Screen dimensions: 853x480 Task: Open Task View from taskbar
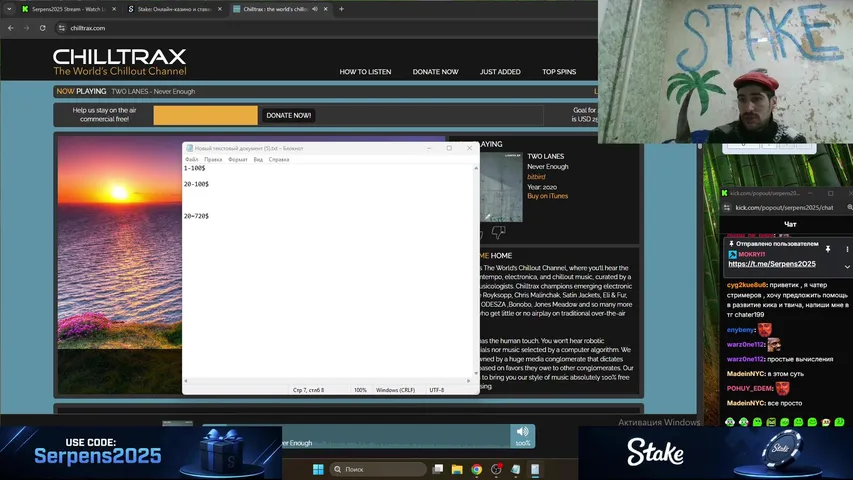(x=437, y=469)
